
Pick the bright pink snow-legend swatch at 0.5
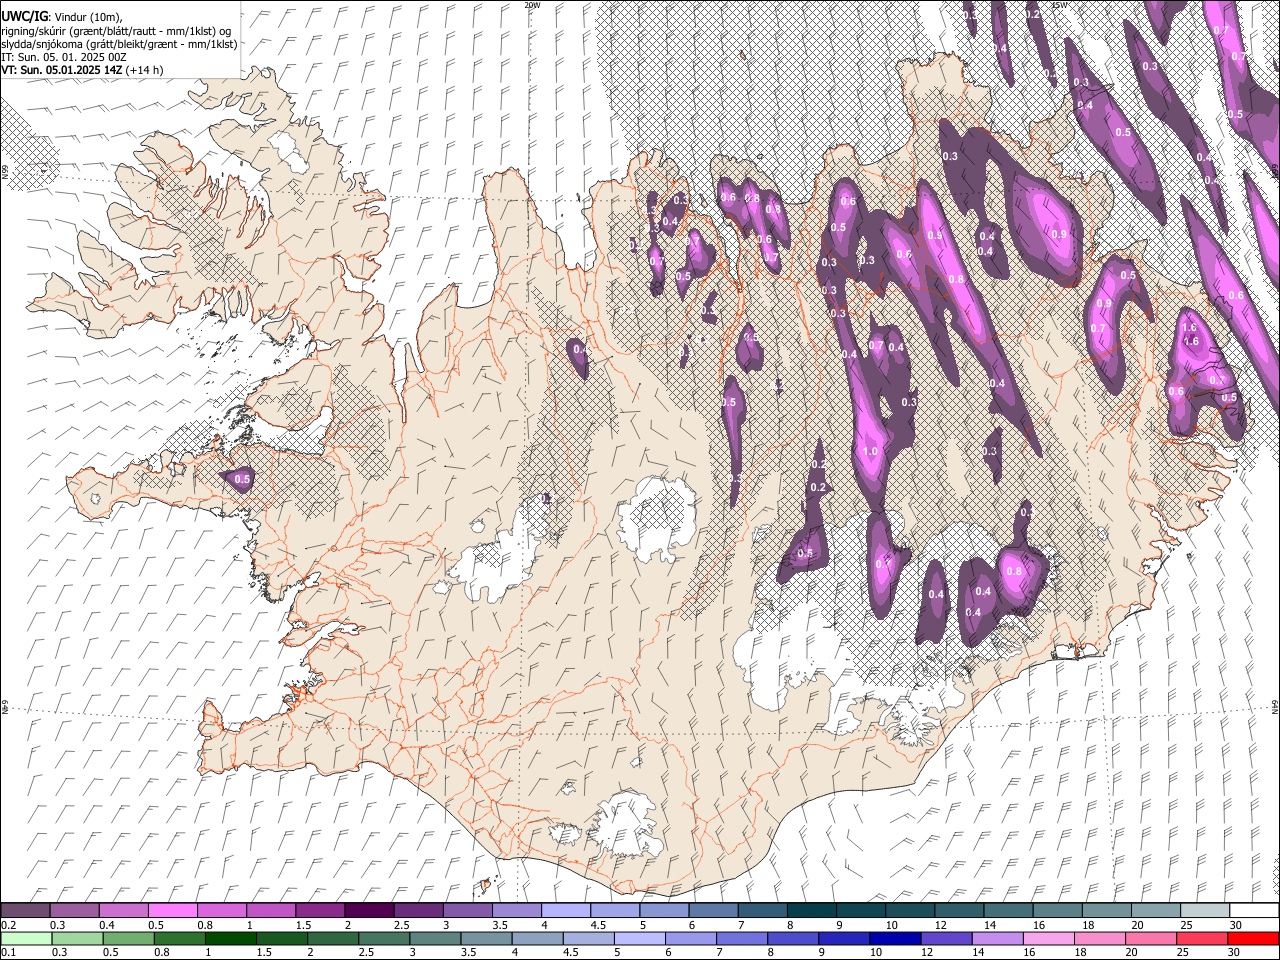tap(172, 910)
